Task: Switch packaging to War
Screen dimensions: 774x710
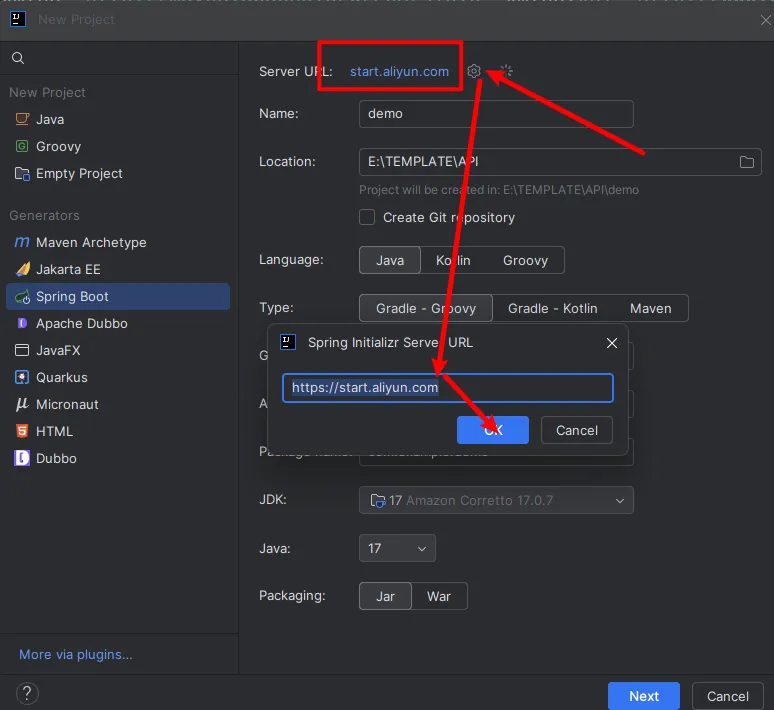Action: click(x=439, y=596)
